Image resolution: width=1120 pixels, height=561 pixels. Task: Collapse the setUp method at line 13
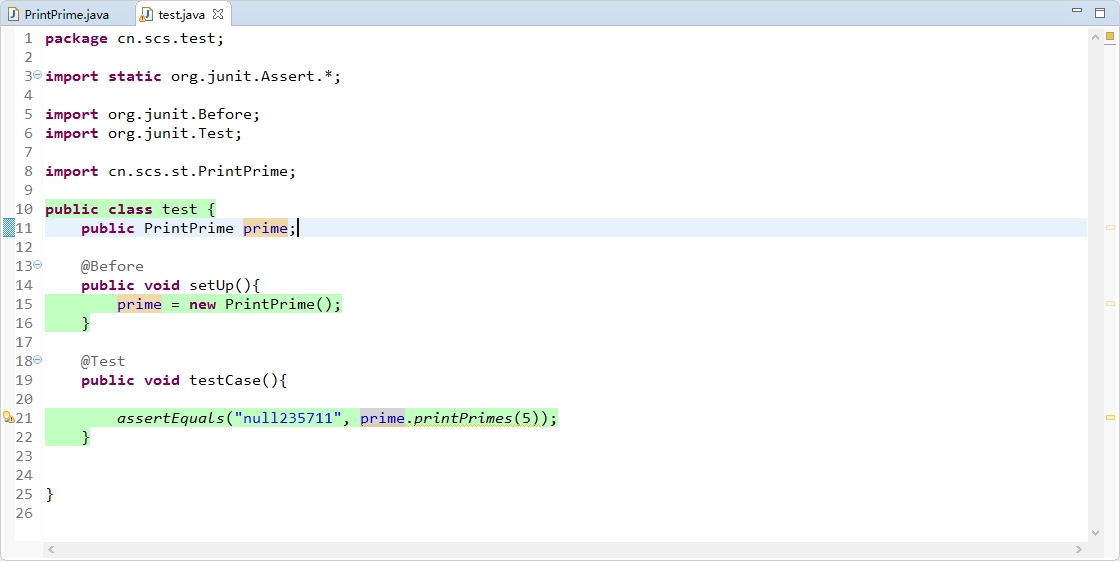[37, 264]
